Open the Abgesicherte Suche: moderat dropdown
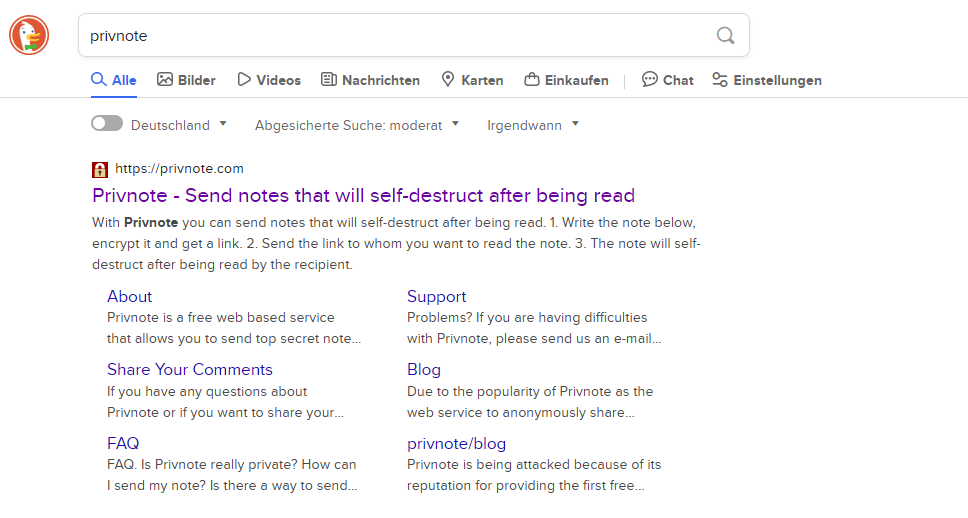 357,125
